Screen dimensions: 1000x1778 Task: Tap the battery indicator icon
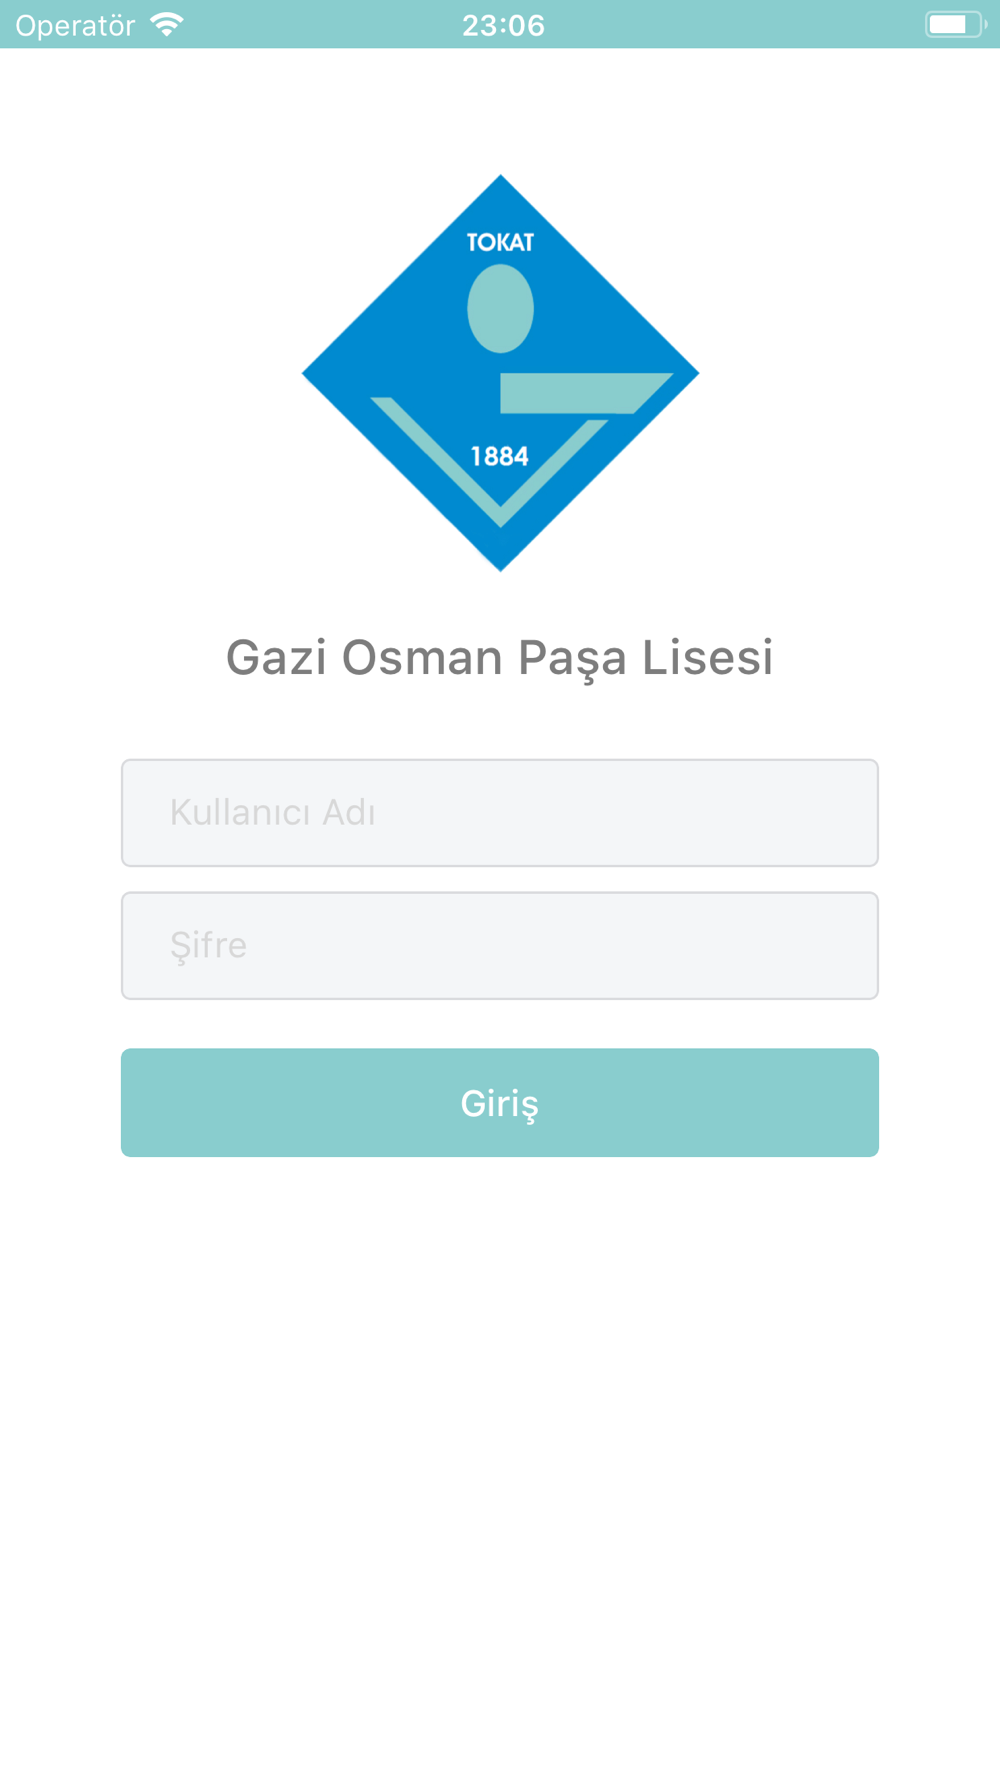[956, 25]
